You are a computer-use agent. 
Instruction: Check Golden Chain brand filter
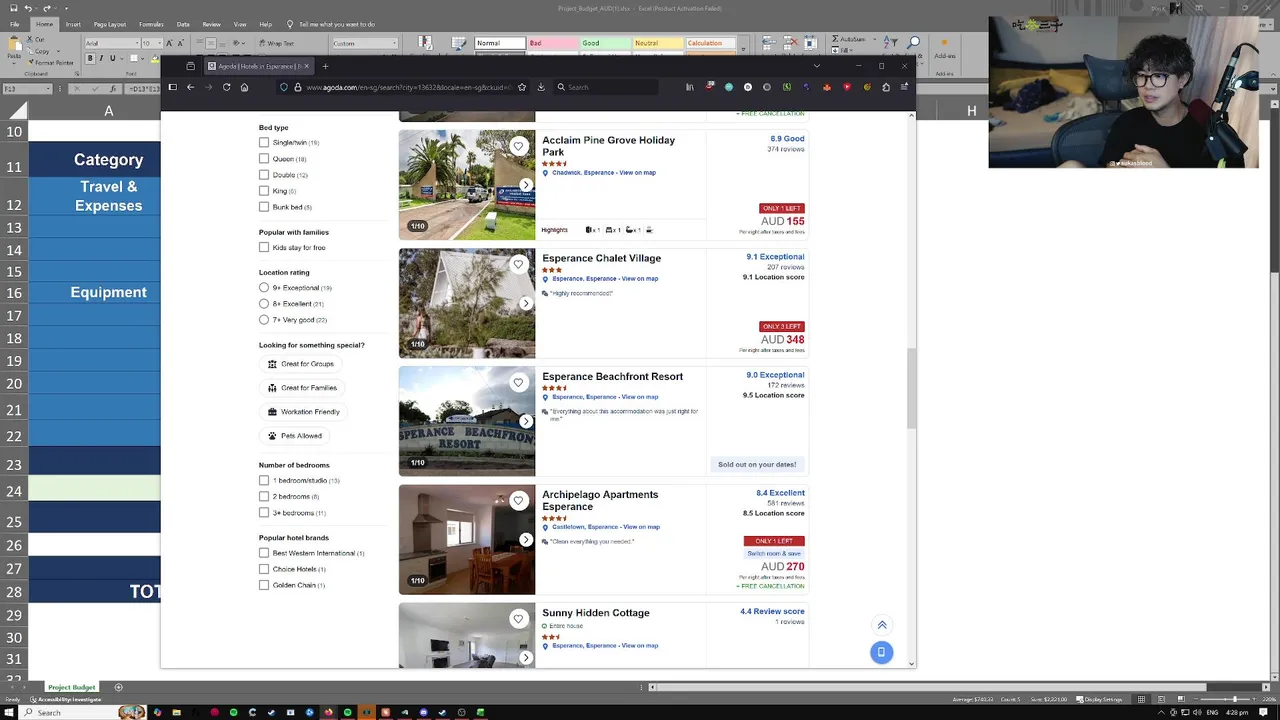coord(264,585)
